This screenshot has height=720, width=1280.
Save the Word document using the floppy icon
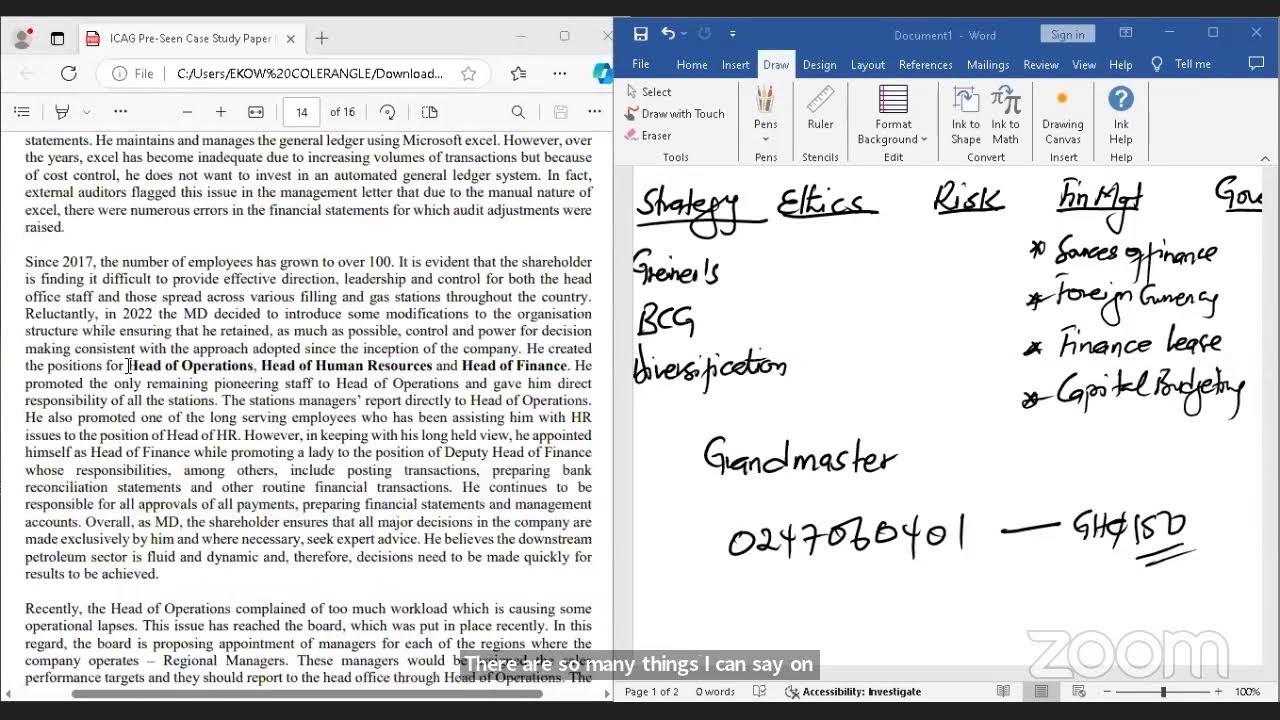click(640, 34)
